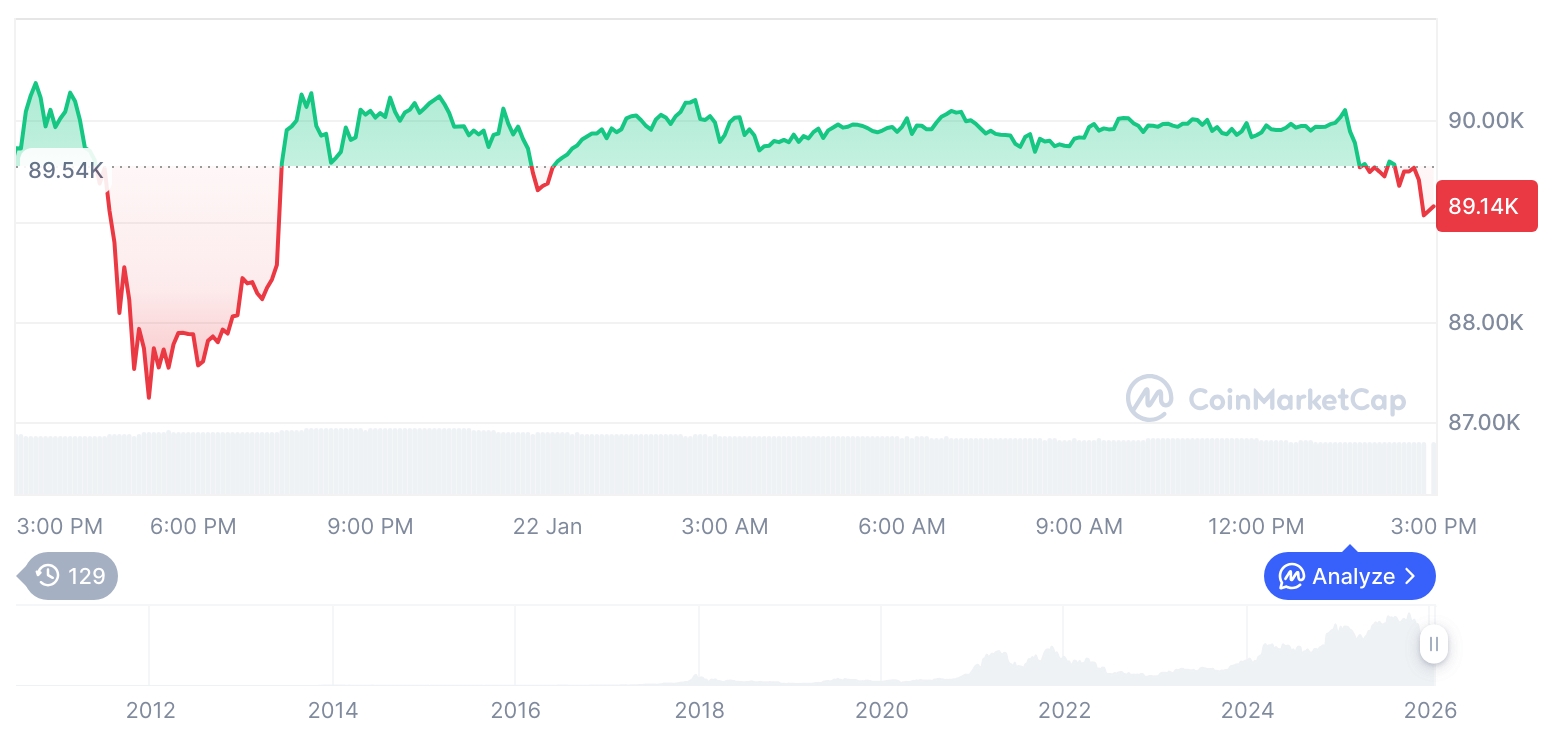Click the clock history icon beside 129
The image size is (1566, 732).
tap(47, 576)
